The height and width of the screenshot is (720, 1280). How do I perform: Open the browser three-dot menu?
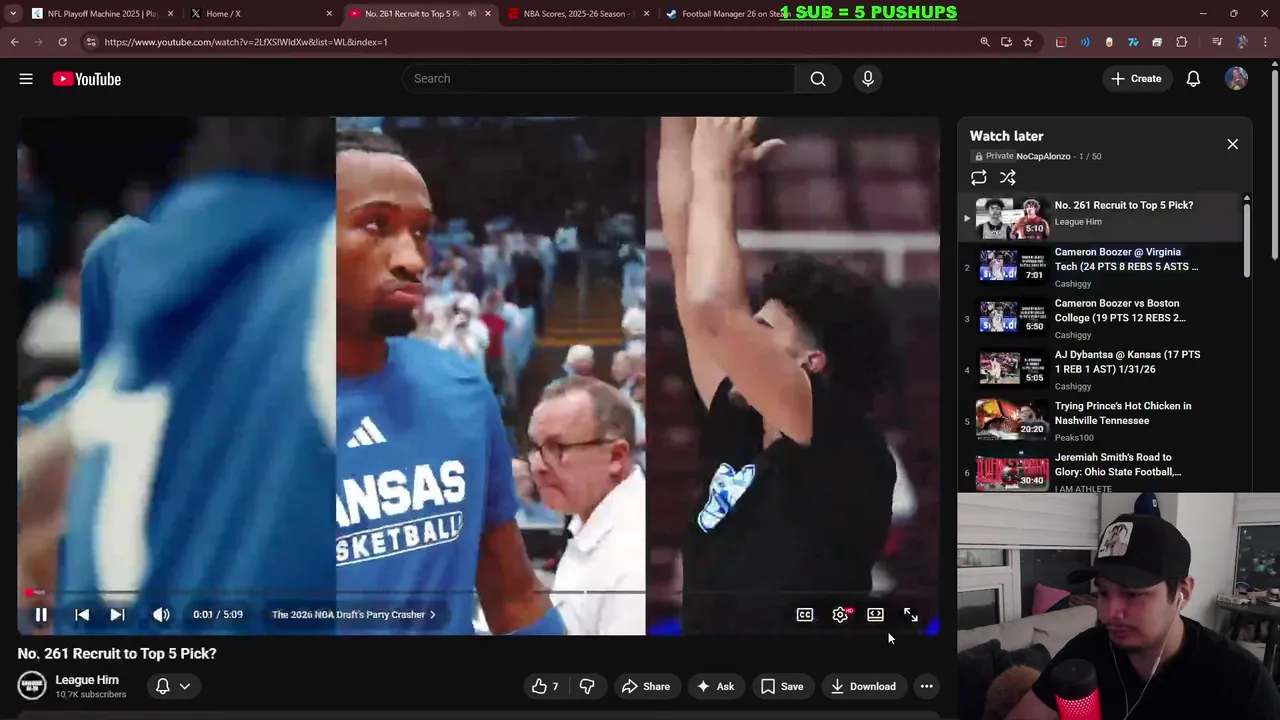[x=1265, y=42]
